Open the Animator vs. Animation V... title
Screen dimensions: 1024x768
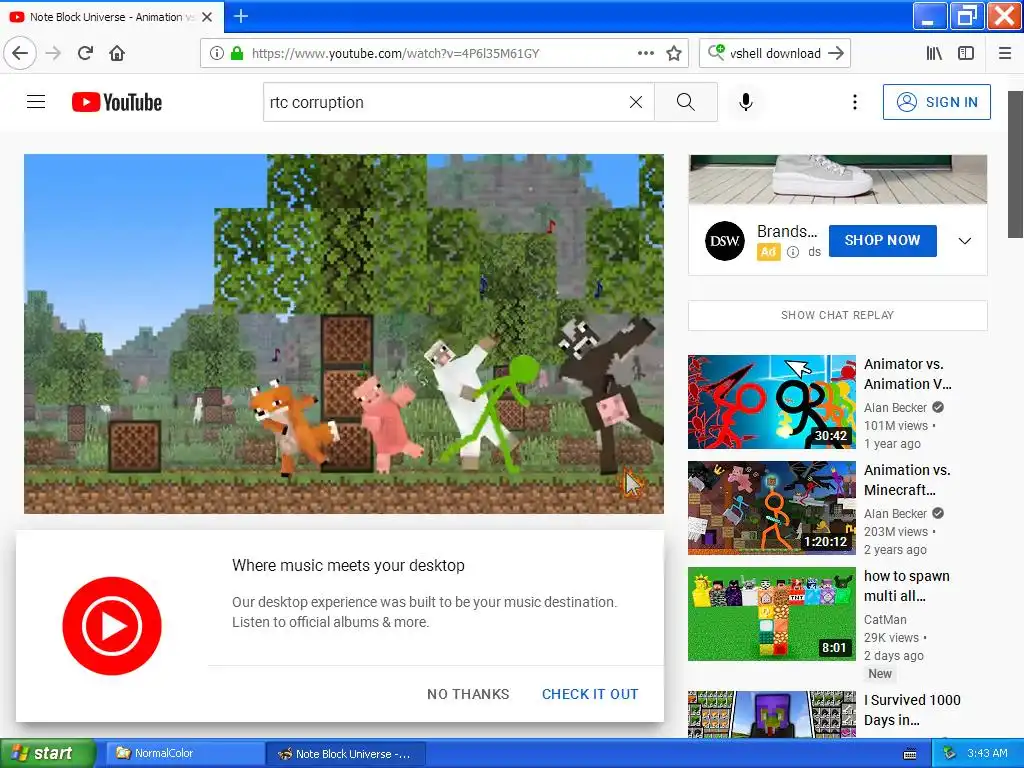pyautogui.click(x=908, y=374)
